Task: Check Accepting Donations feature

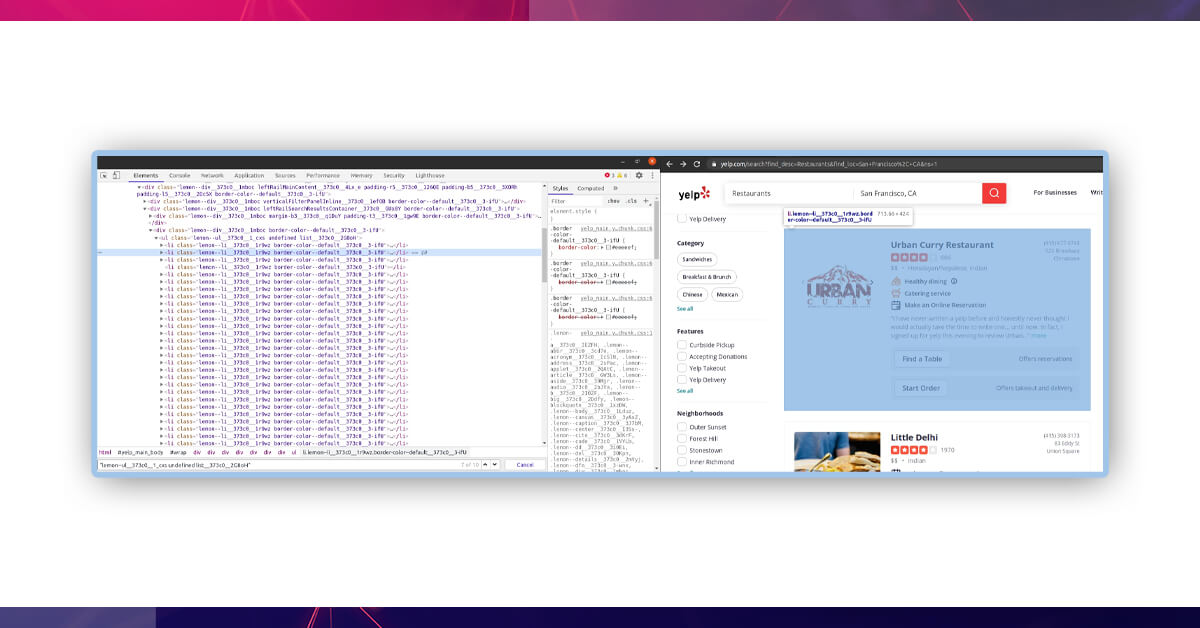Action: coord(682,357)
